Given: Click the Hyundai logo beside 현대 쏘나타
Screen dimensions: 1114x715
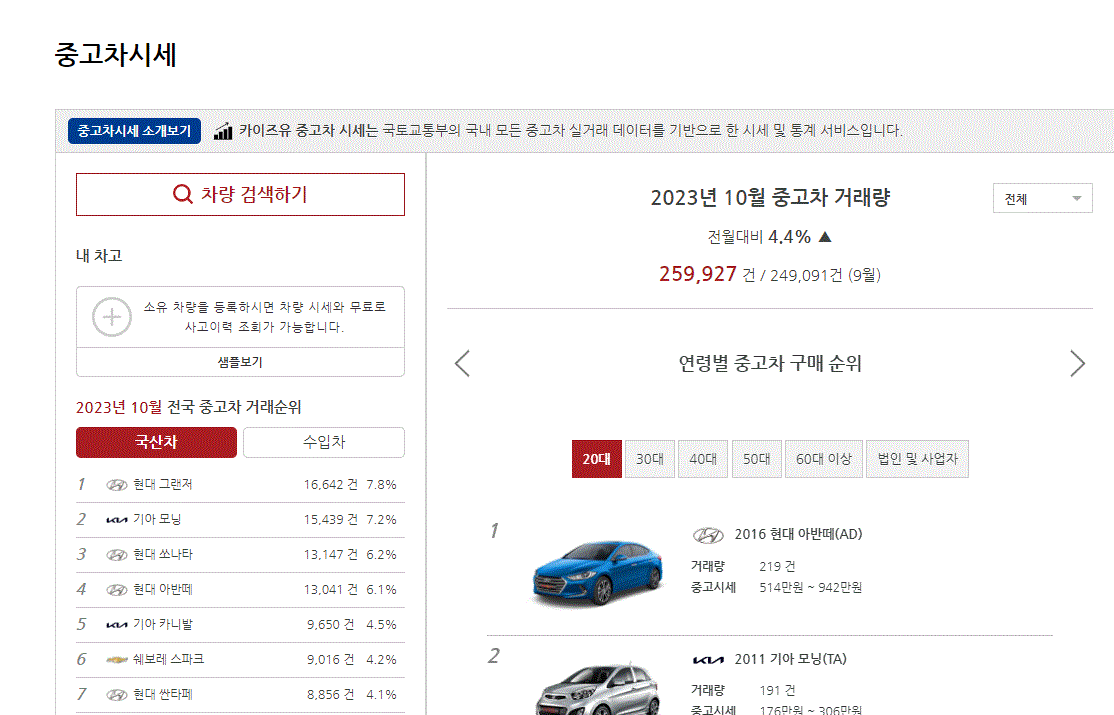Looking at the screenshot, I should 117,554.
